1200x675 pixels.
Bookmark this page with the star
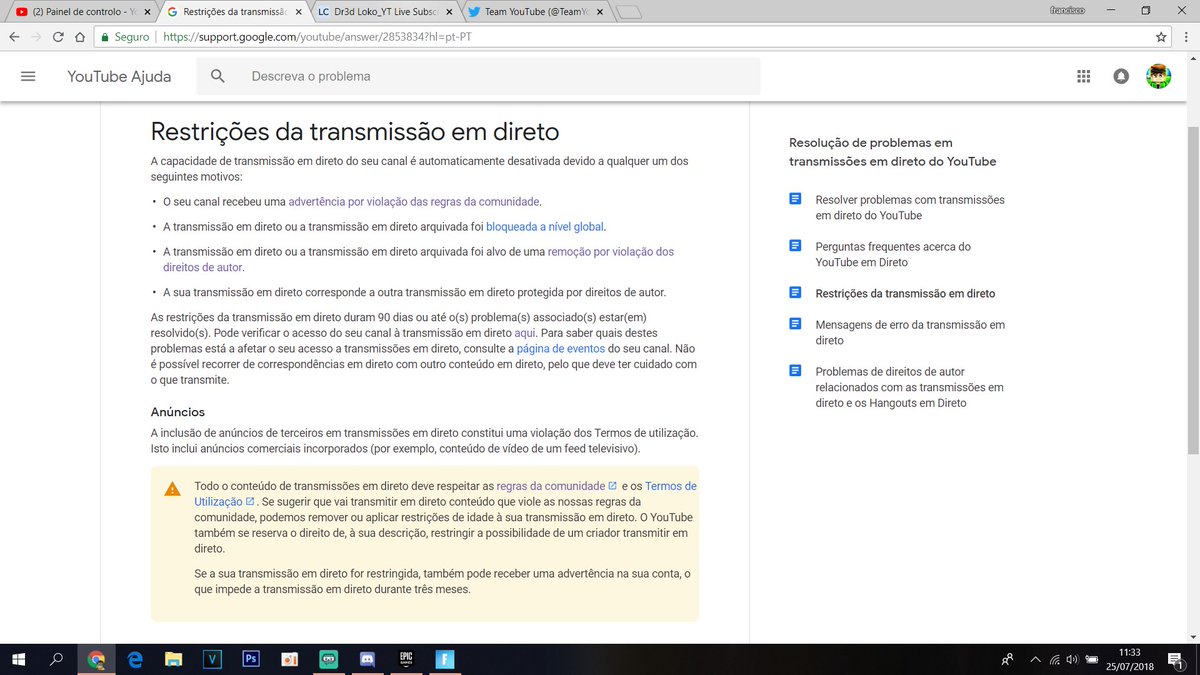[1161, 37]
